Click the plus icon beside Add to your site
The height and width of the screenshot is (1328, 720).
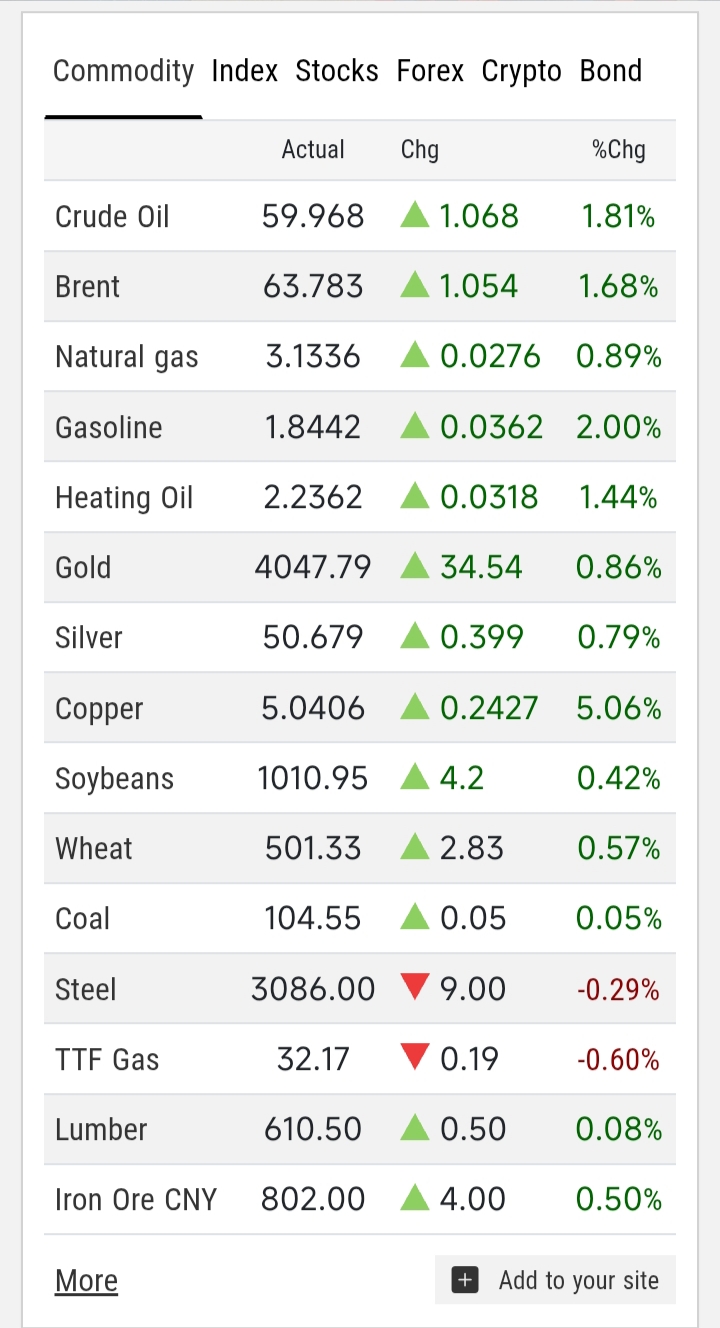click(x=465, y=1280)
